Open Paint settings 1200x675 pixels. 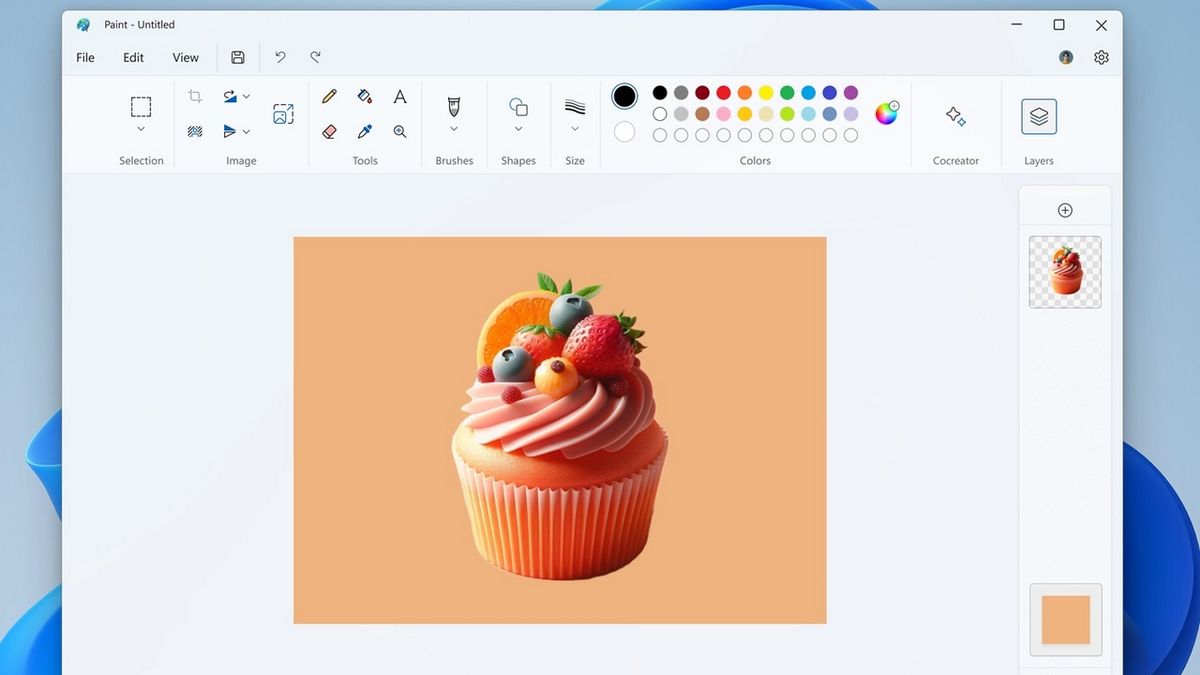[x=1101, y=57]
